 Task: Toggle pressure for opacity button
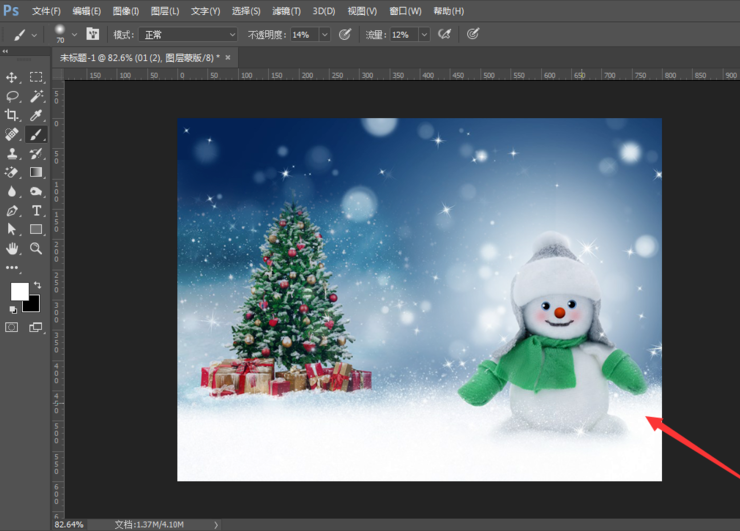pos(345,34)
